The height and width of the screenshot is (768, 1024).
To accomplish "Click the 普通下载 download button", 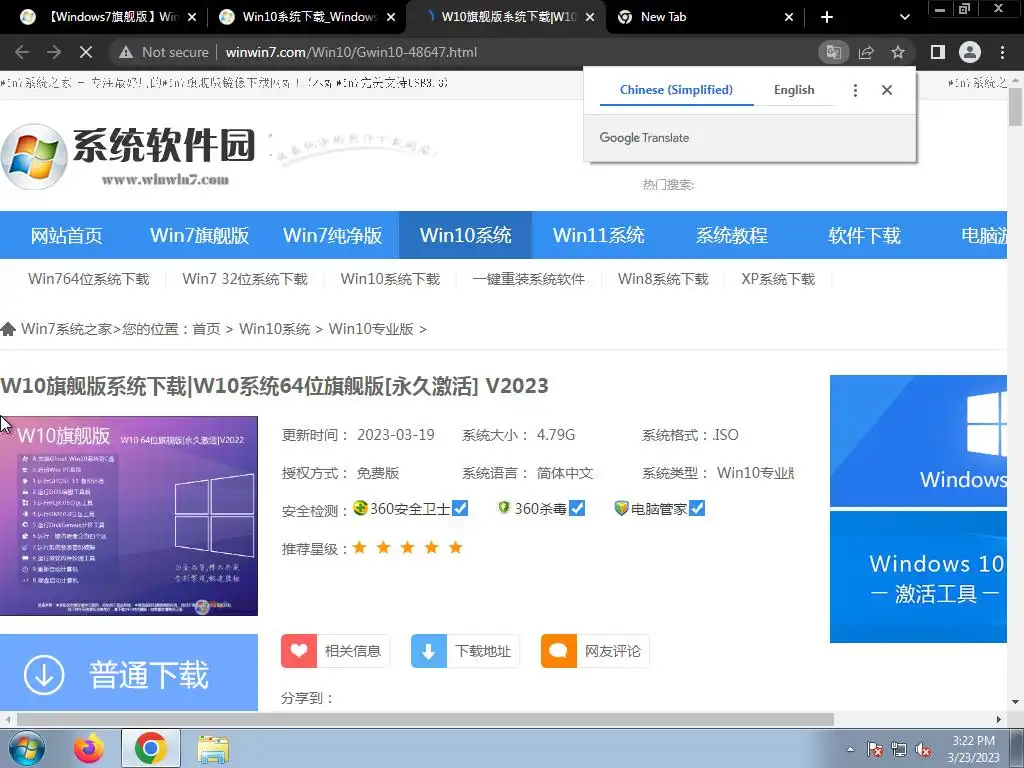I will pos(129,673).
